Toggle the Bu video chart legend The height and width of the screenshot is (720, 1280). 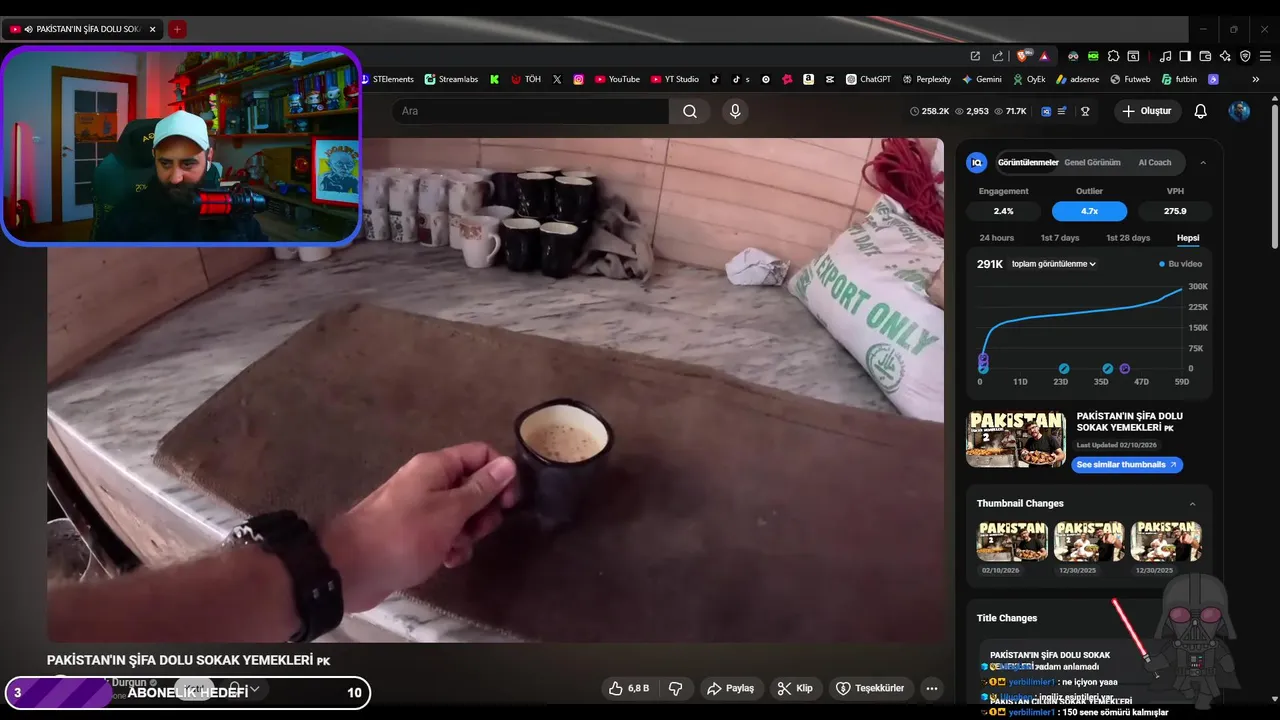tap(1180, 264)
